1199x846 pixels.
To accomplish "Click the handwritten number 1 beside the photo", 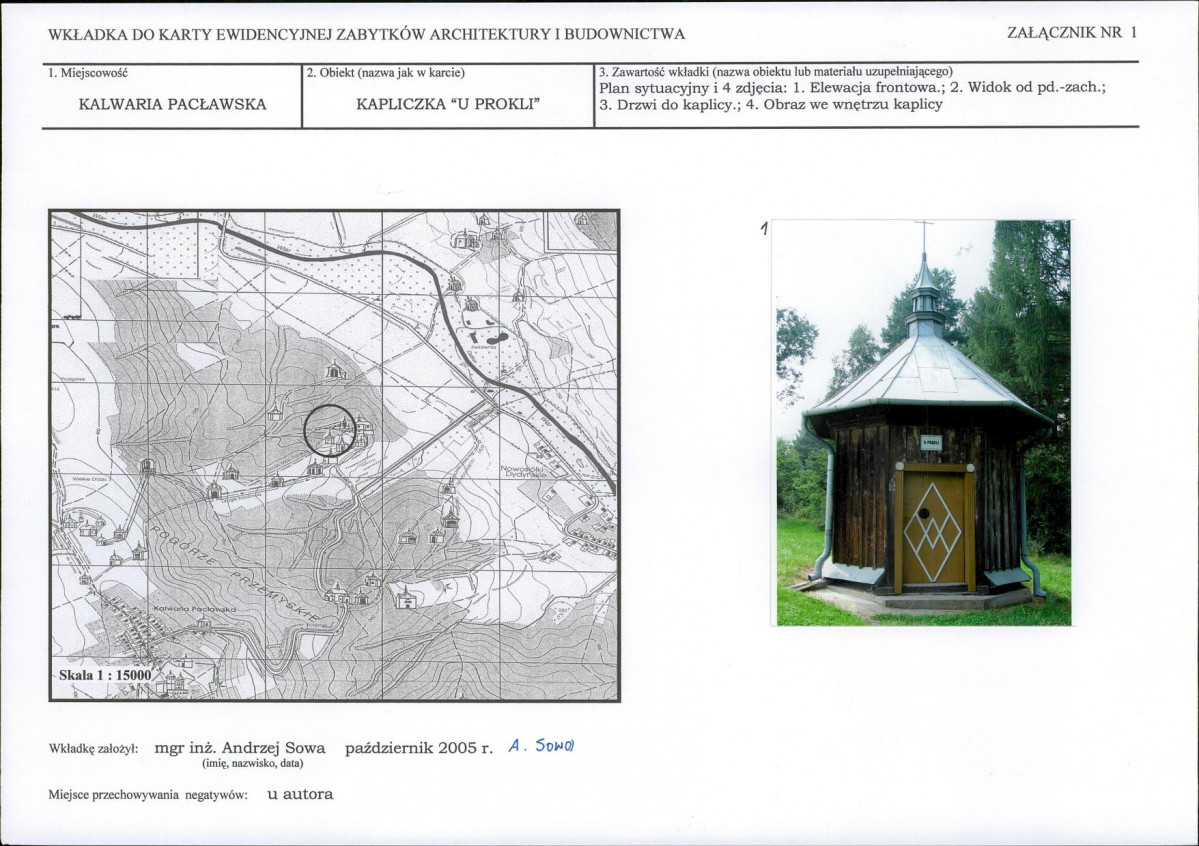I will 764,229.
